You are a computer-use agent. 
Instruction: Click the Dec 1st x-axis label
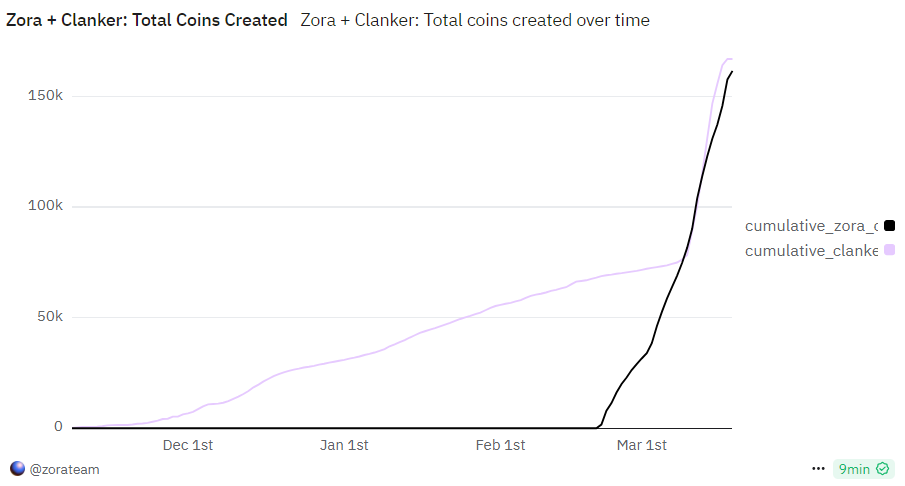pos(188,445)
